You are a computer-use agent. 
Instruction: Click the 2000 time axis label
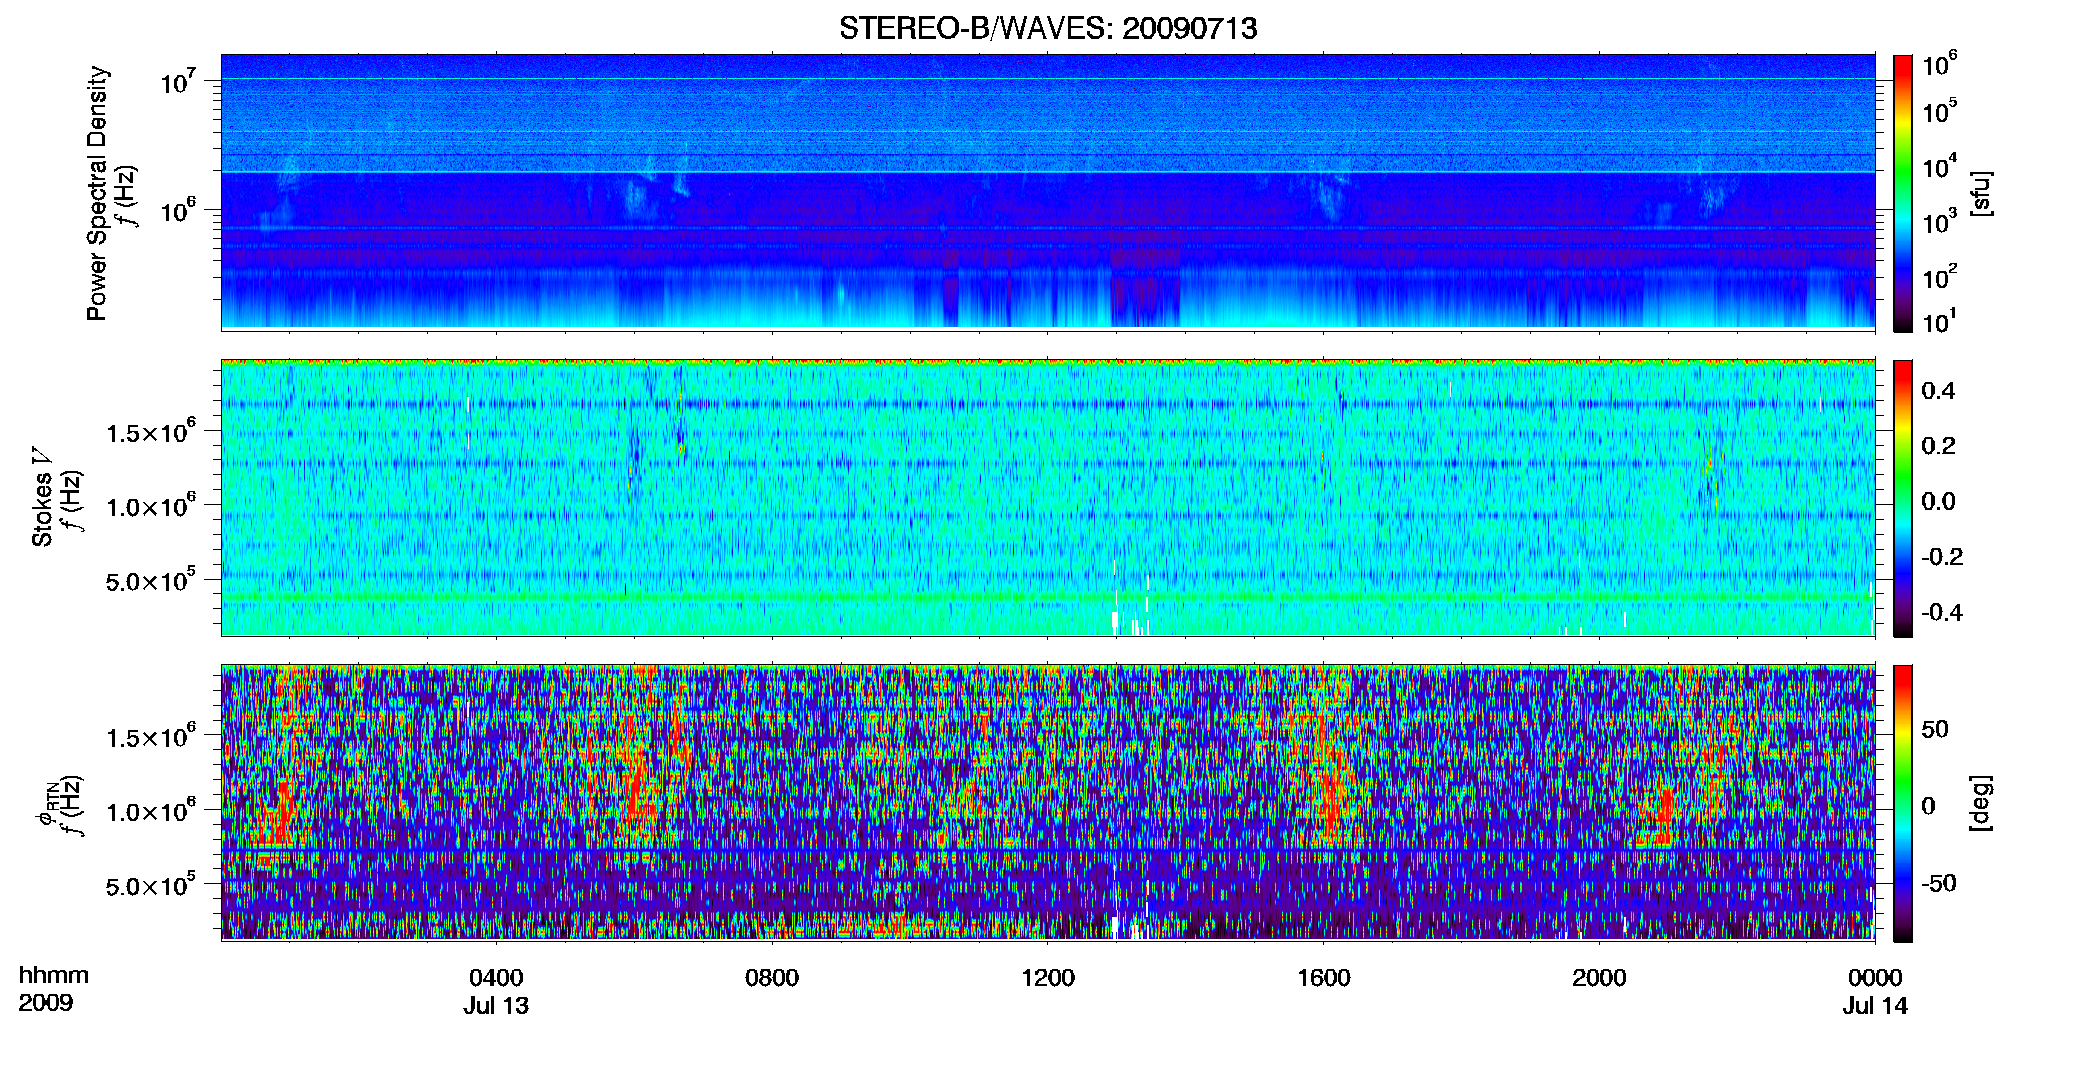pos(1599,978)
